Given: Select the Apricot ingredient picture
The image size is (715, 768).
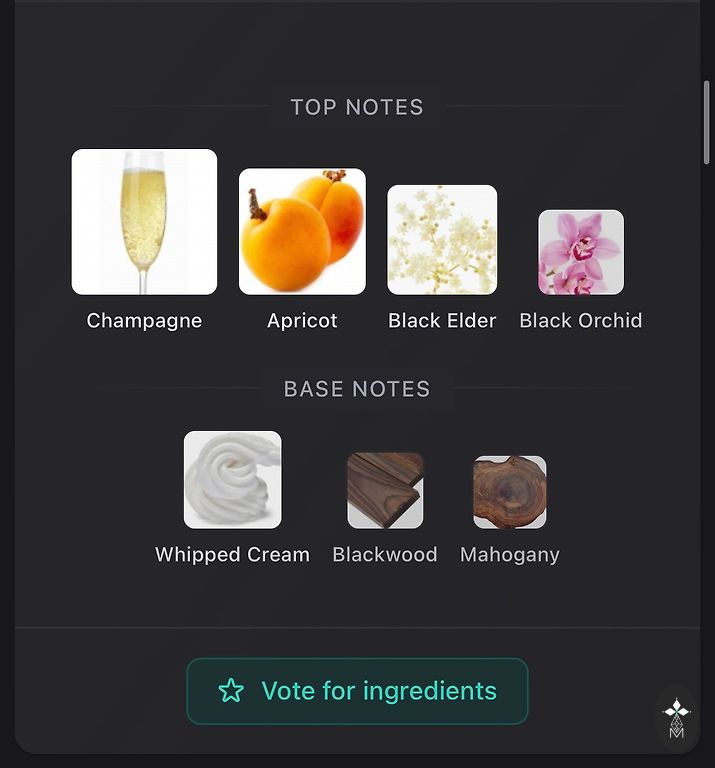Looking at the screenshot, I should [302, 232].
